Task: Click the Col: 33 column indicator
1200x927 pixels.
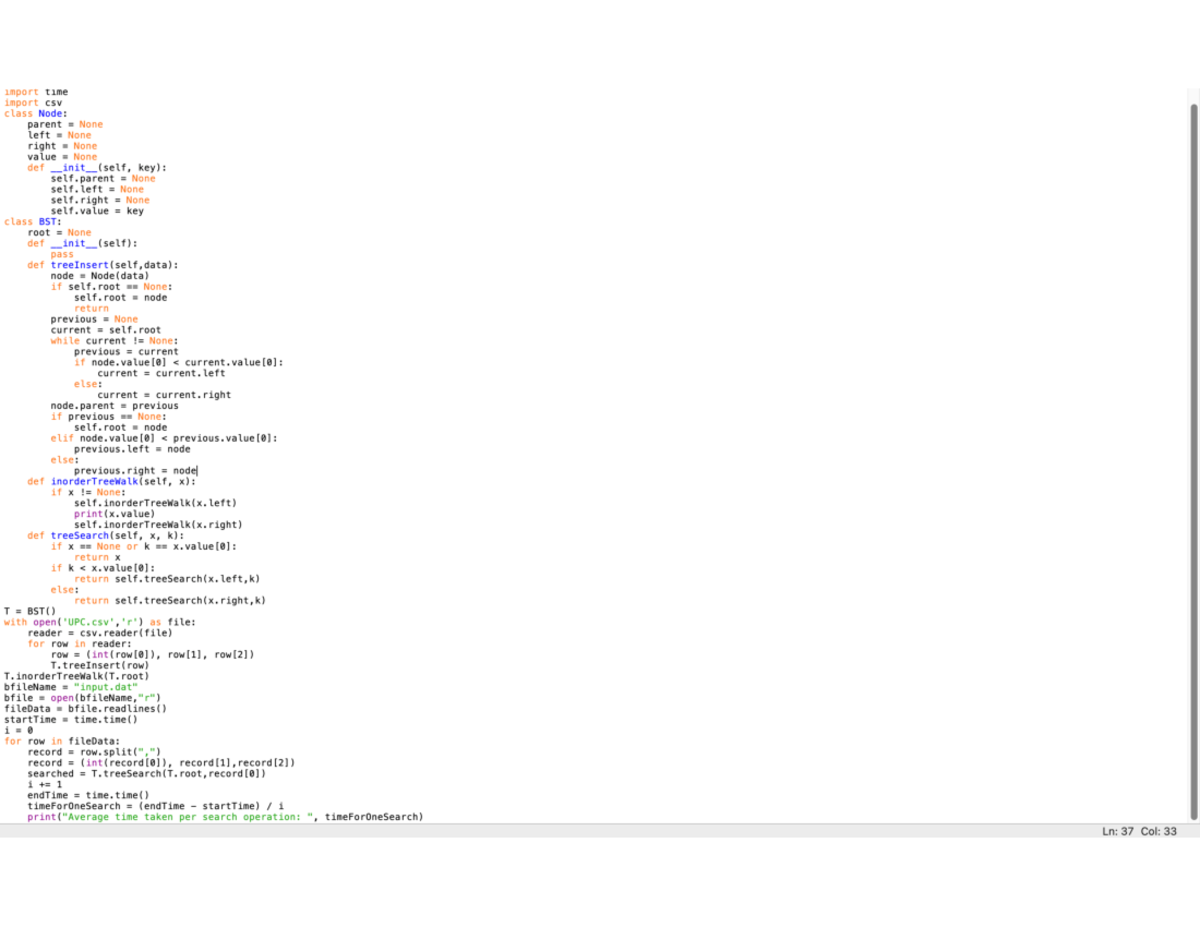Action: coord(1158,832)
